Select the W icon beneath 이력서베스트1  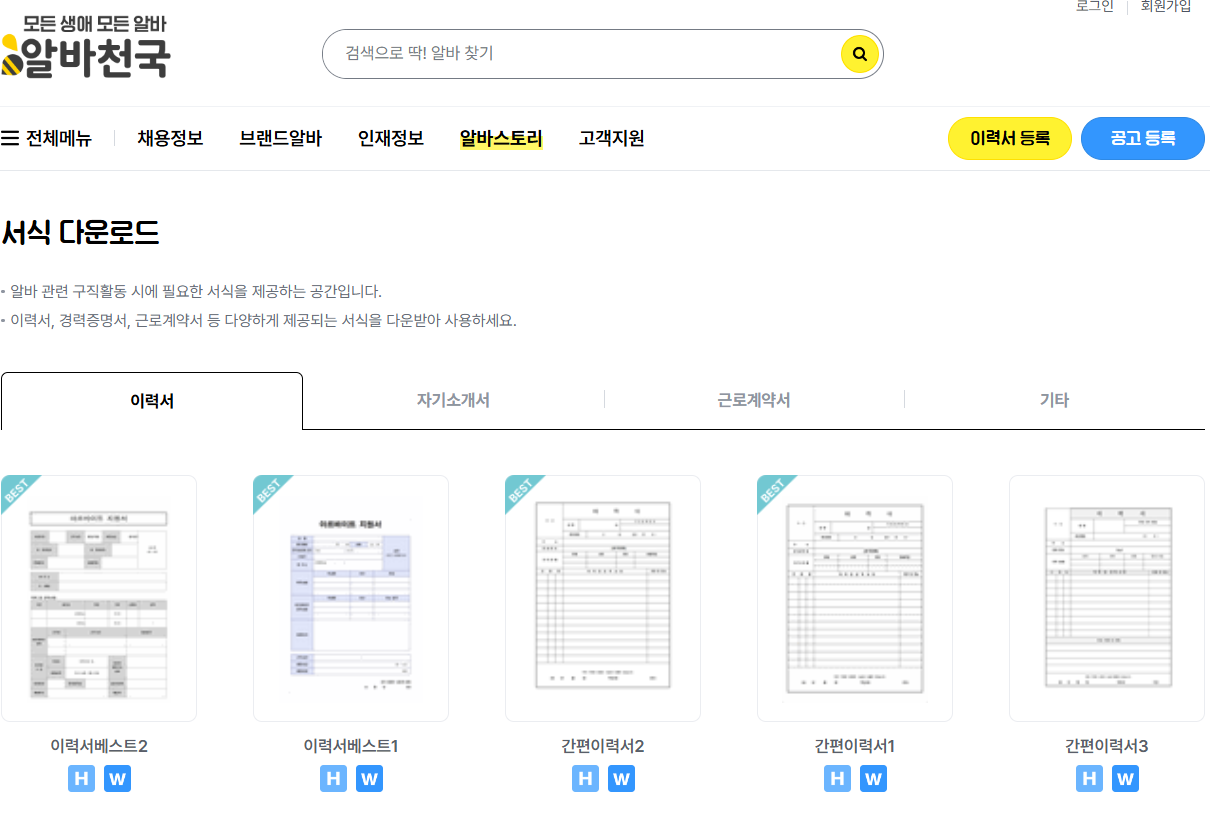click(369, 778)
